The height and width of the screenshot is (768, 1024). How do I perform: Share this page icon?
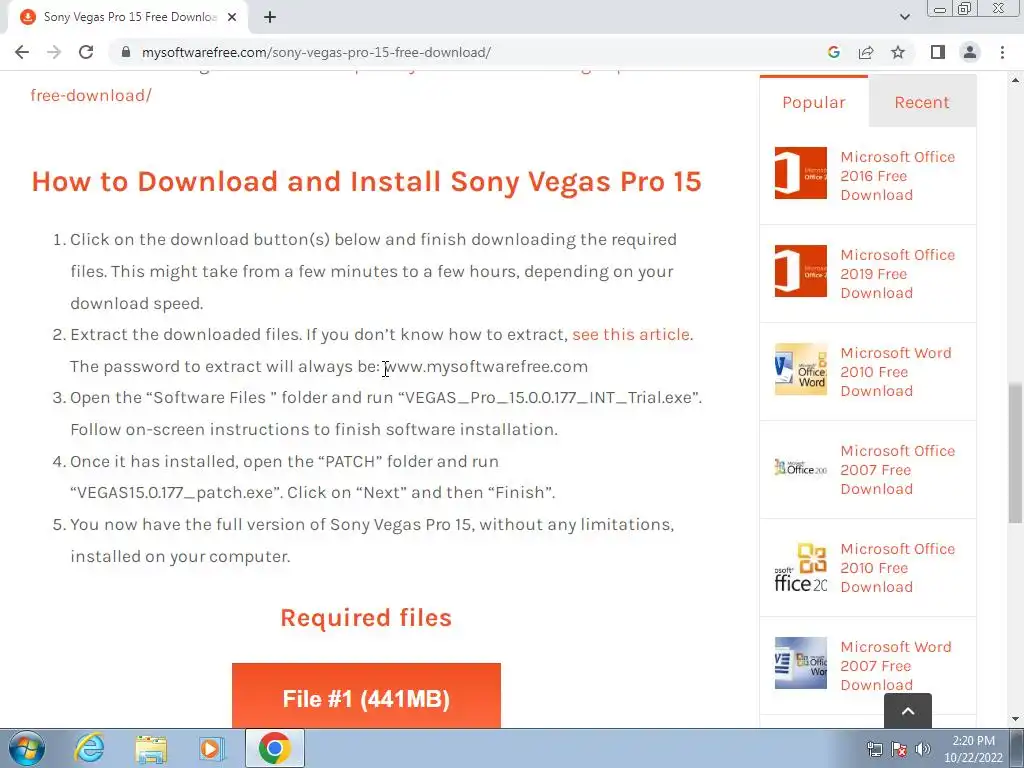866,52
